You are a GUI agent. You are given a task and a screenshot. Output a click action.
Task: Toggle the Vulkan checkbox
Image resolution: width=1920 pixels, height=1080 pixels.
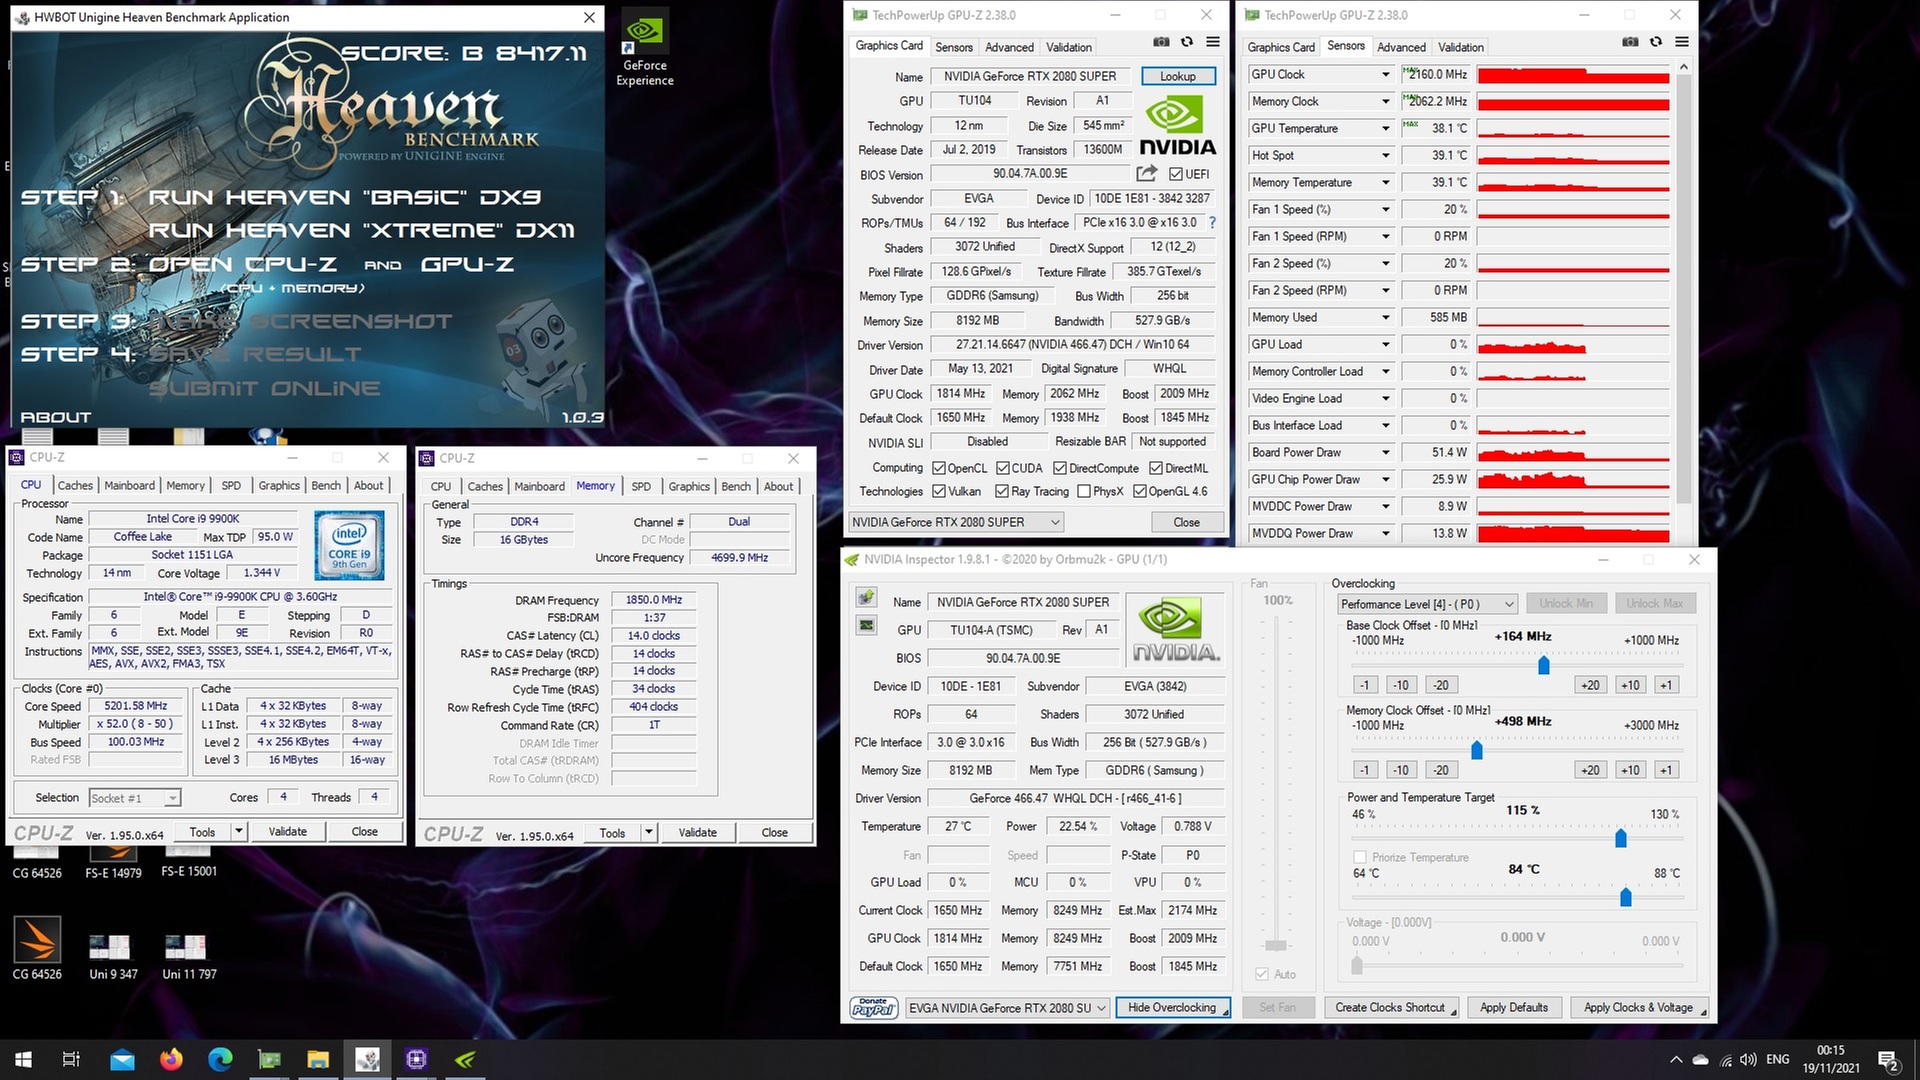pos(939,491)
